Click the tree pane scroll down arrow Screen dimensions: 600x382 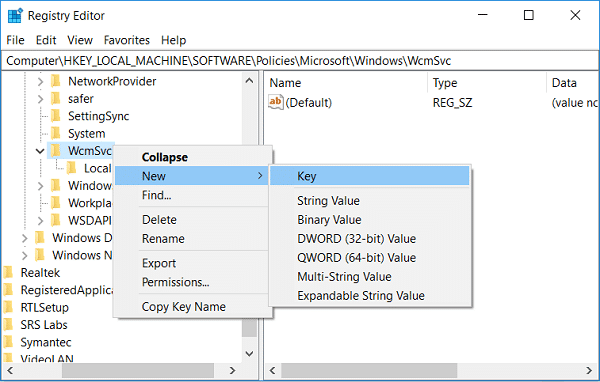(249, 353)
